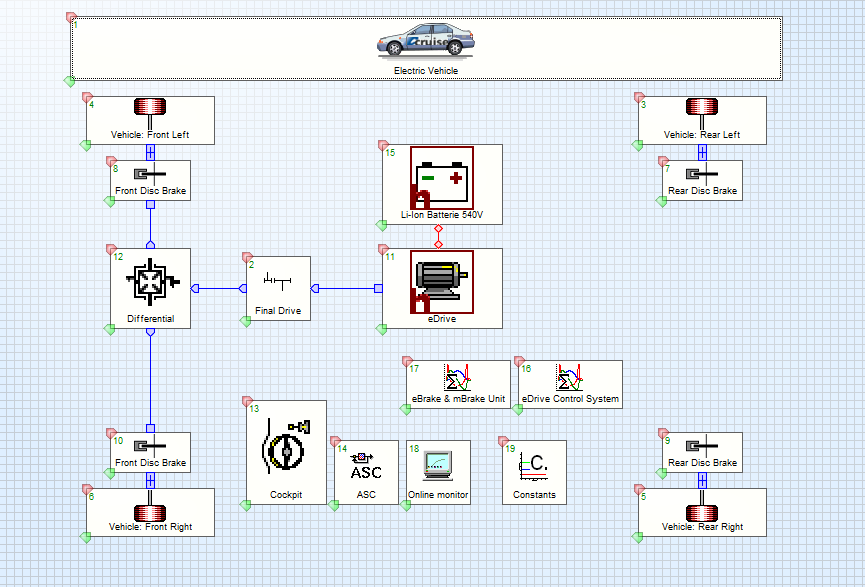The image size is (865, 587).
Task: Select the Li-Ion battery icon
Action: [442, 178]
